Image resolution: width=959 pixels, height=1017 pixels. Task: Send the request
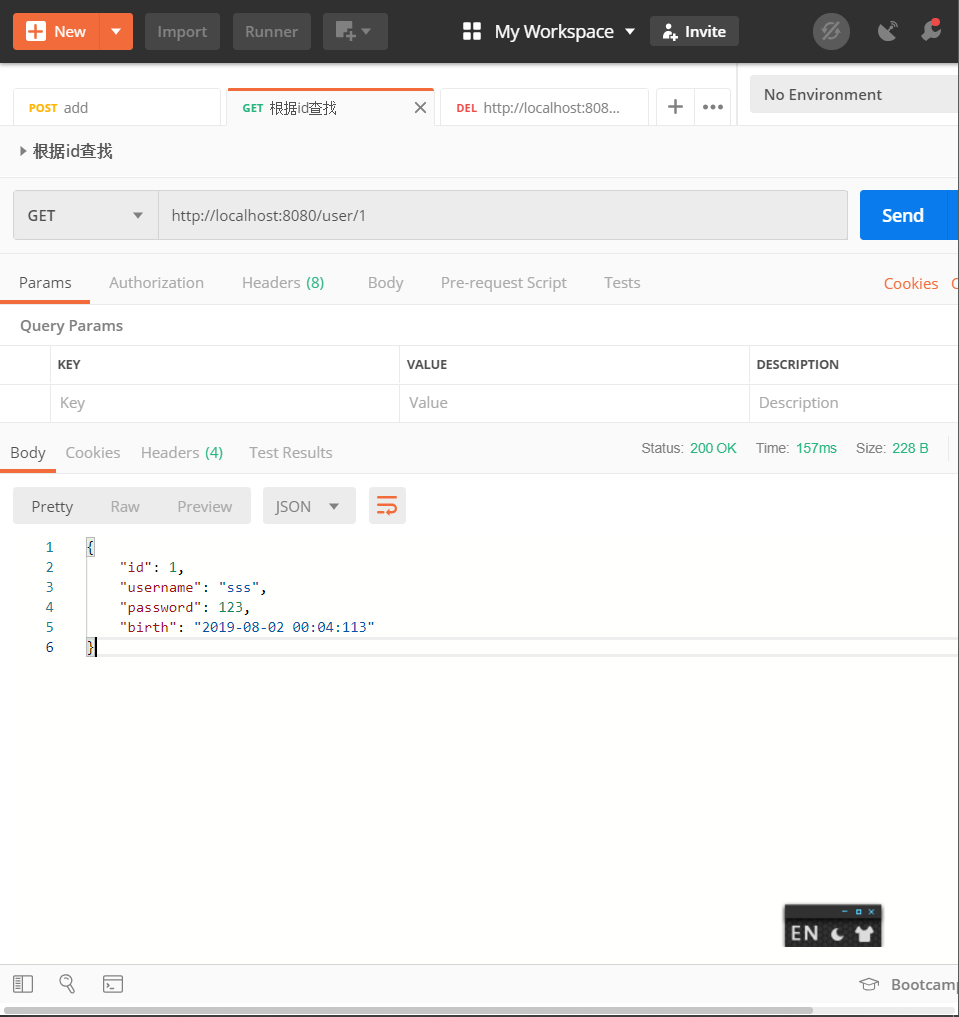coord(903,215)
